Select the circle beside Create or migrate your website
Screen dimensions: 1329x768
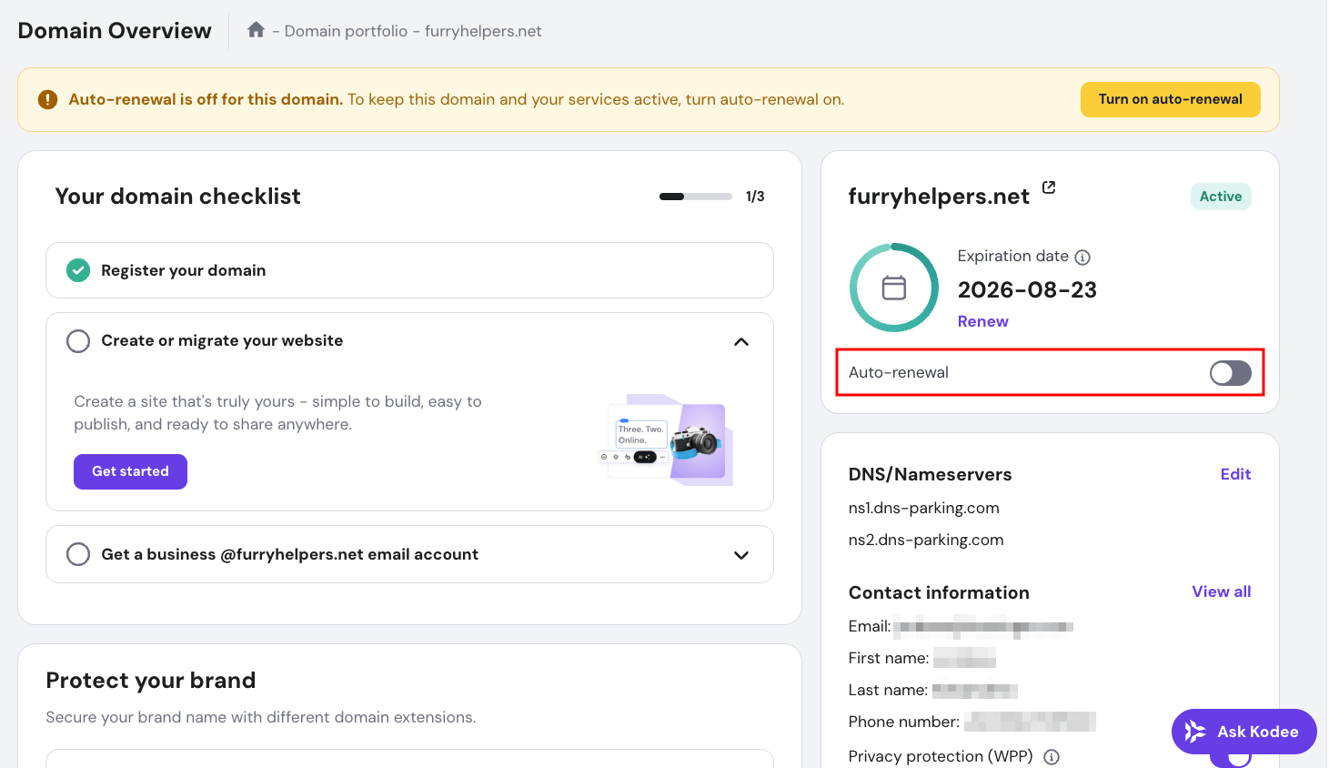[78, 341]
